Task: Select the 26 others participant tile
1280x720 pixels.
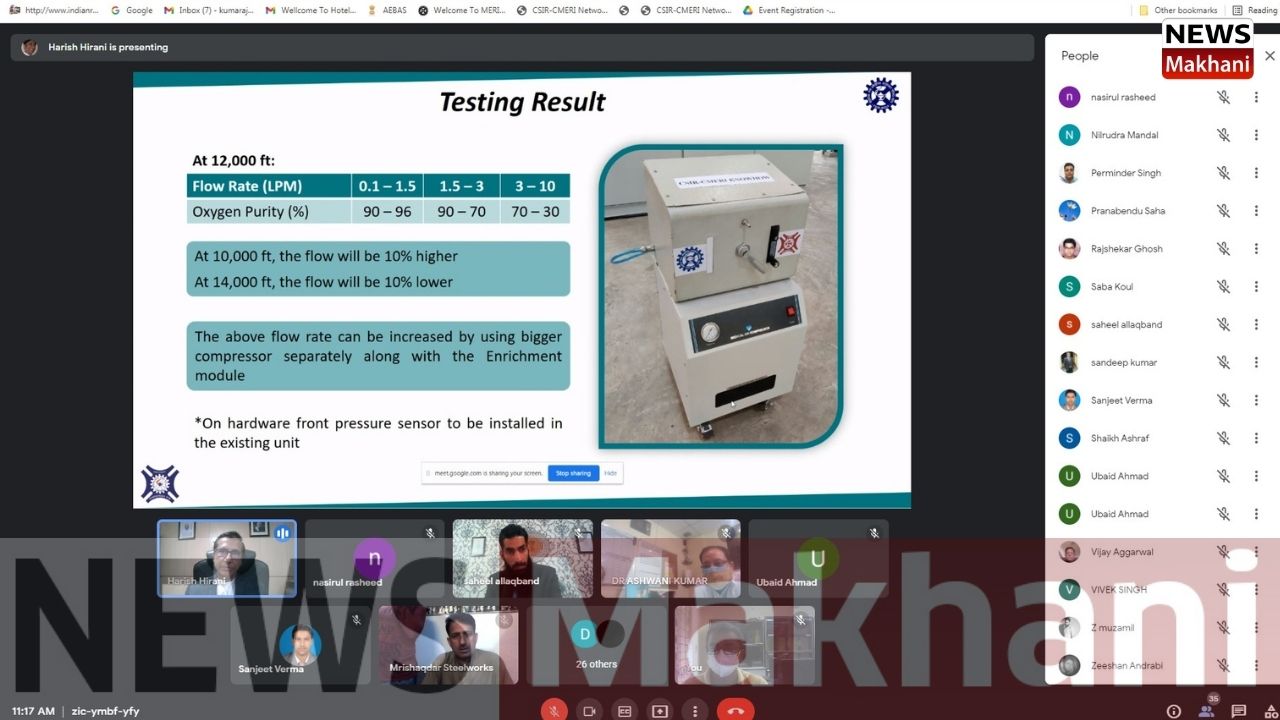Action: point(596,645)
